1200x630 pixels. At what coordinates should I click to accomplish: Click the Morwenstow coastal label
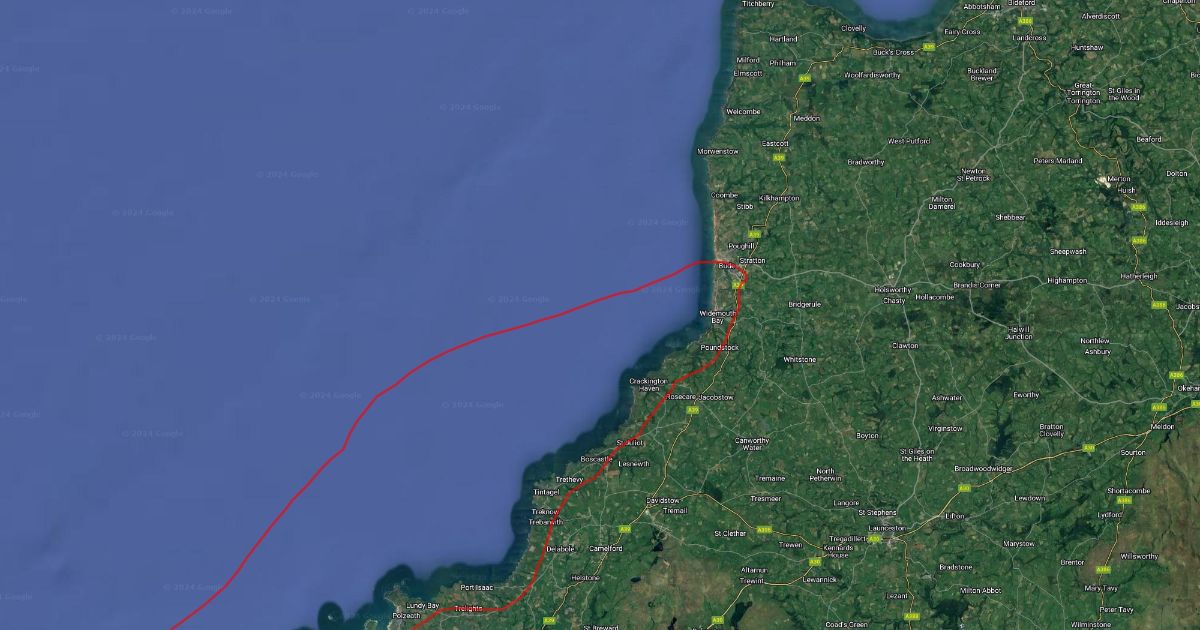click(x=718, y=151)
